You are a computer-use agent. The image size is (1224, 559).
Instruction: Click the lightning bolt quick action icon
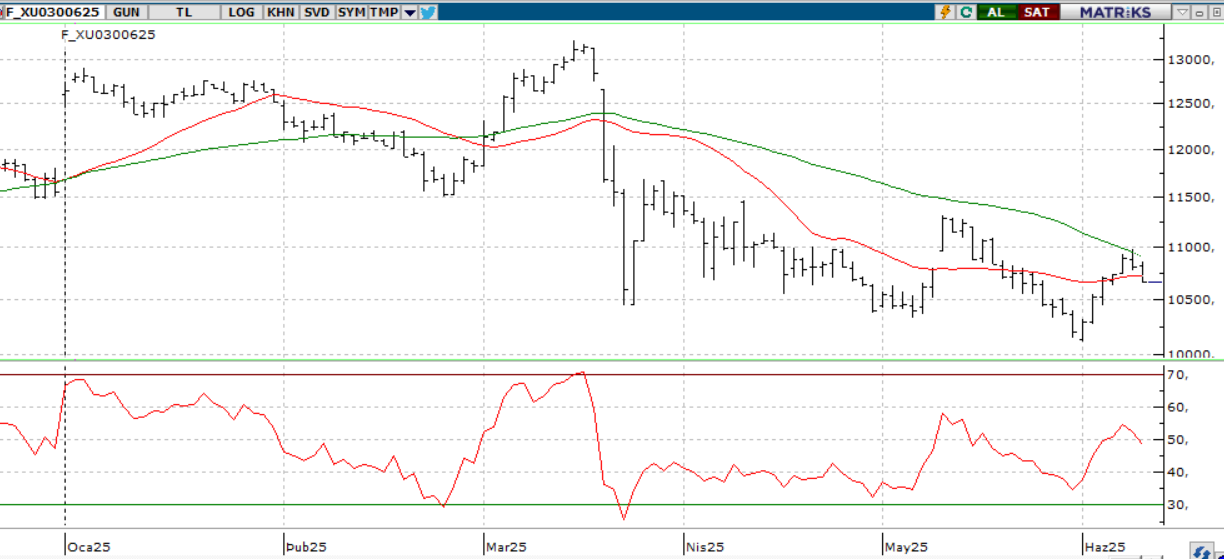click(x=946, y=12)
